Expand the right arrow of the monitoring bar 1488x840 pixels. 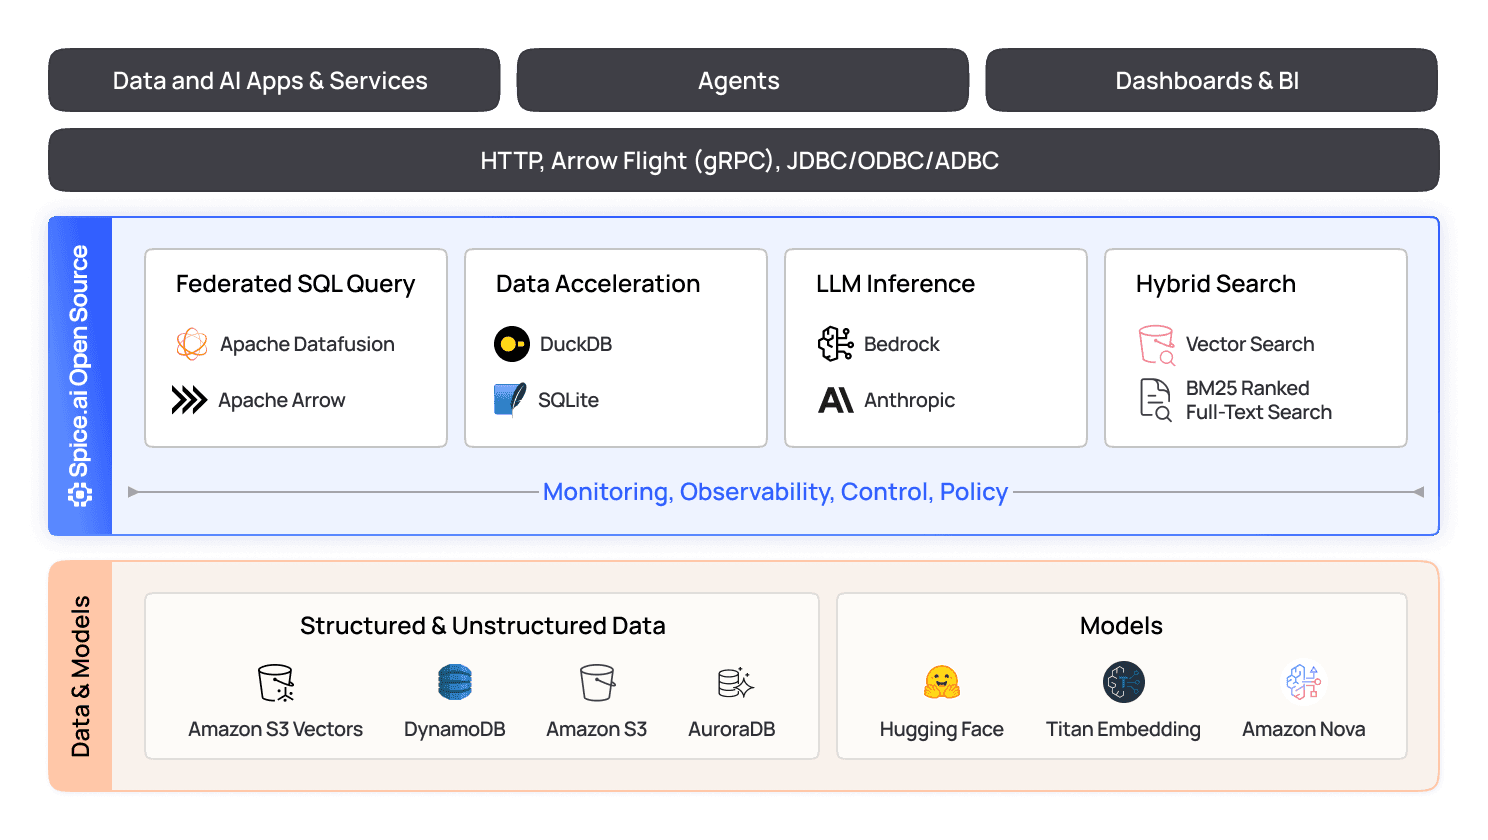point(1421,492)
